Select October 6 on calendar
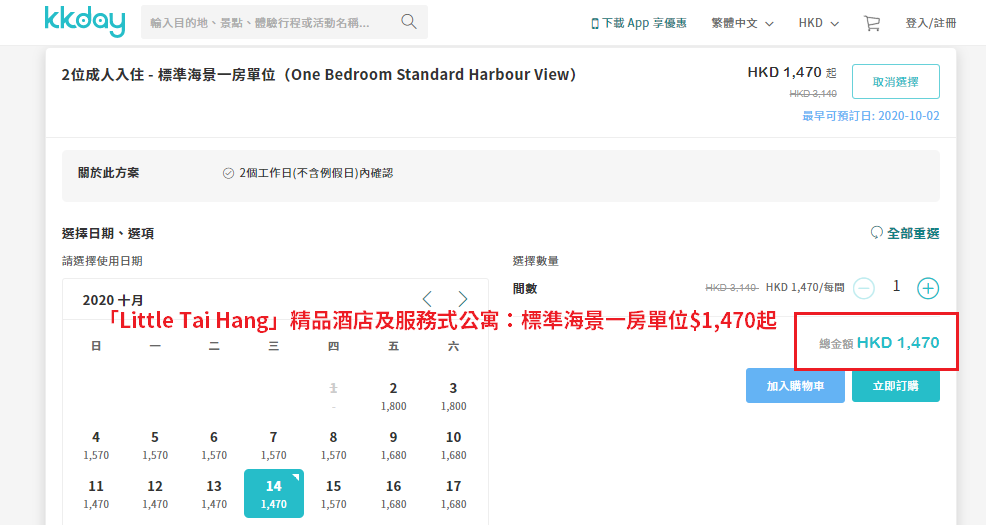Viewport: 986px width, 525px height. [x=214, y=445]
